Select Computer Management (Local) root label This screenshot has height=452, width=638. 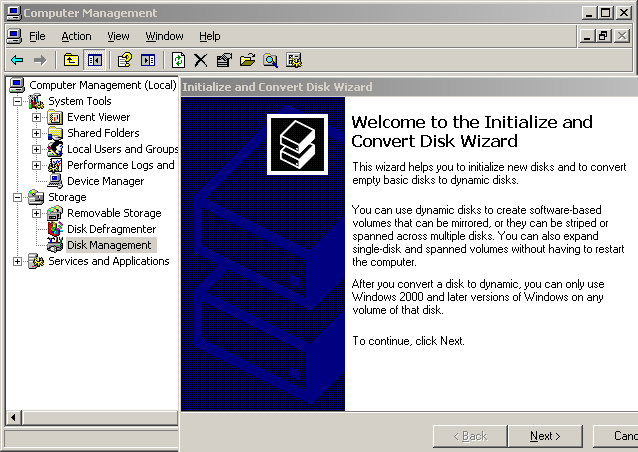tap(103, 85)
